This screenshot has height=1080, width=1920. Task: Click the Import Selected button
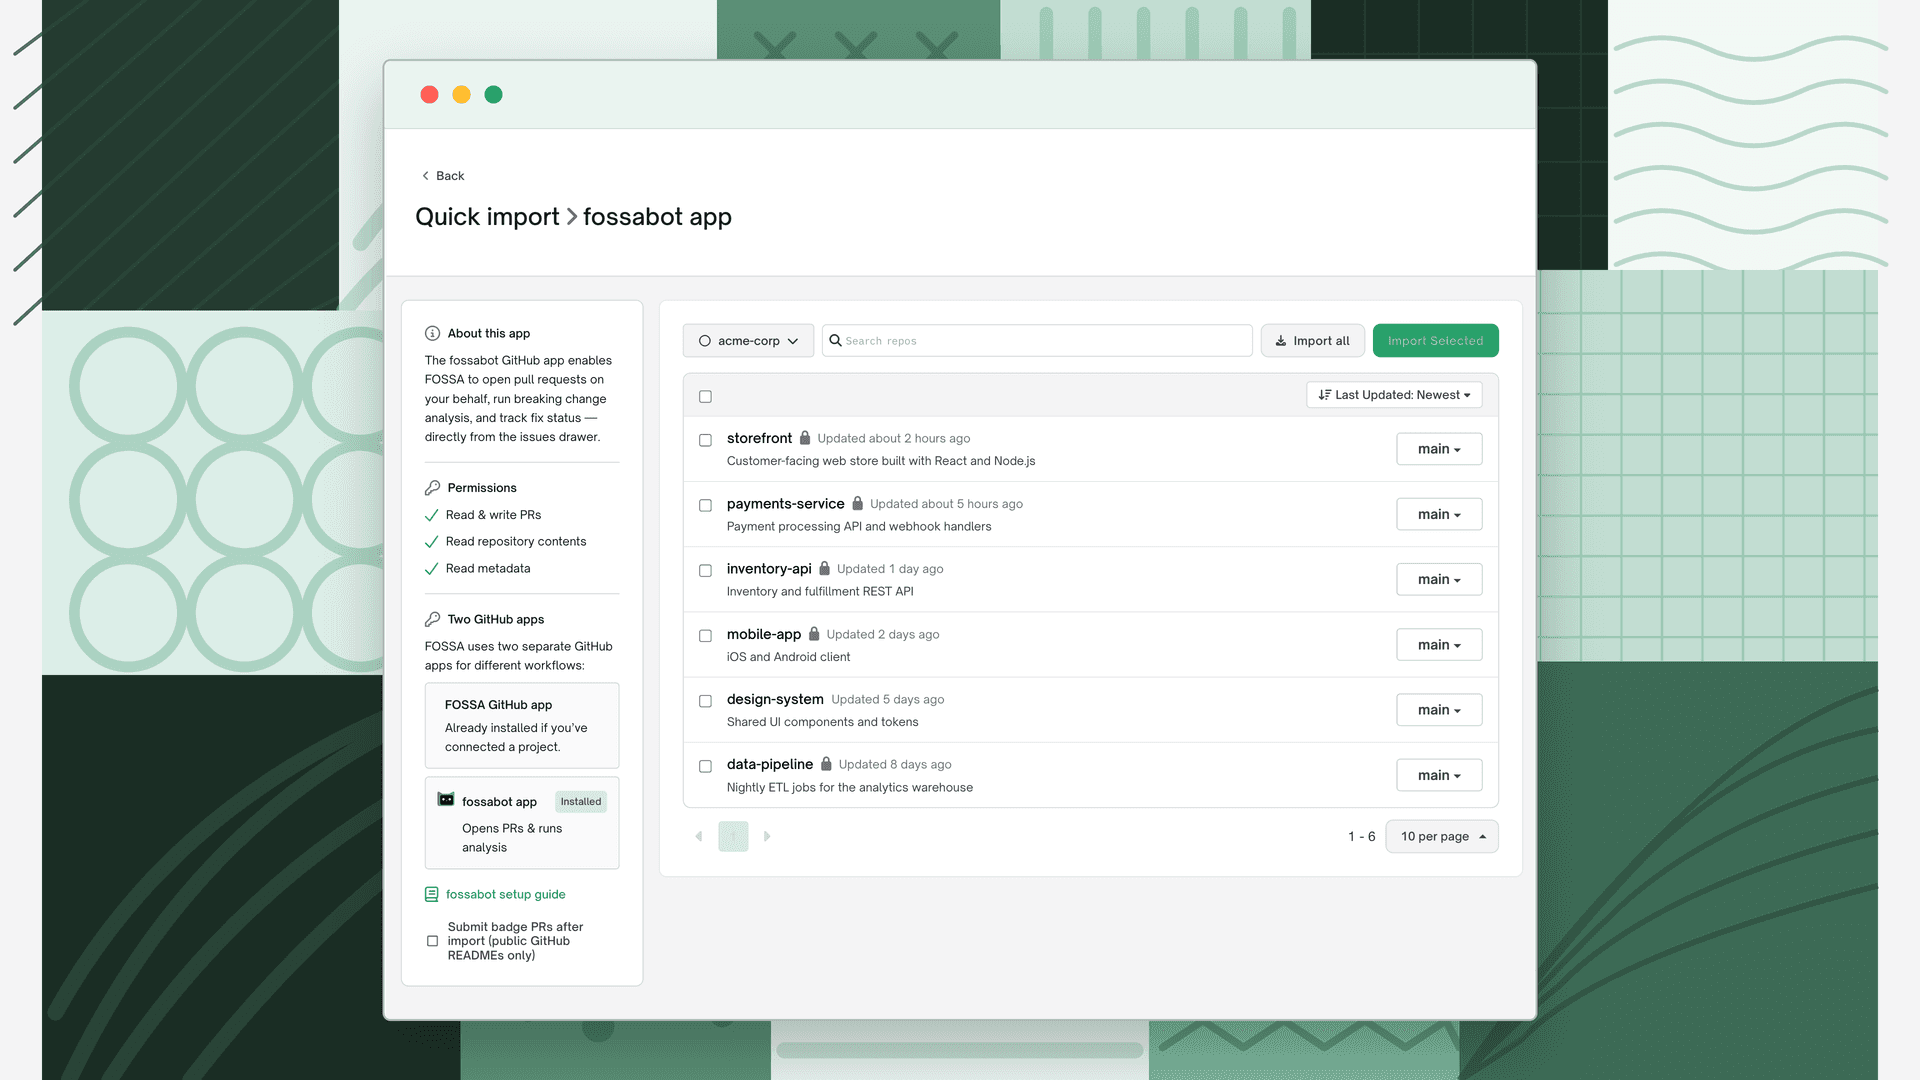point(1435,340)
